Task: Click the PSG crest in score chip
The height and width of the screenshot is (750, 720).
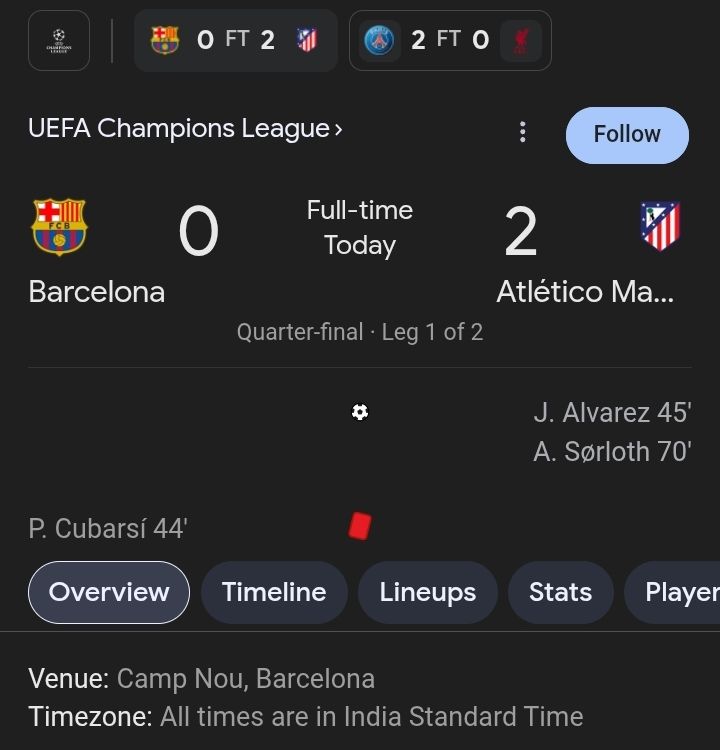Action: coord(379,40)
